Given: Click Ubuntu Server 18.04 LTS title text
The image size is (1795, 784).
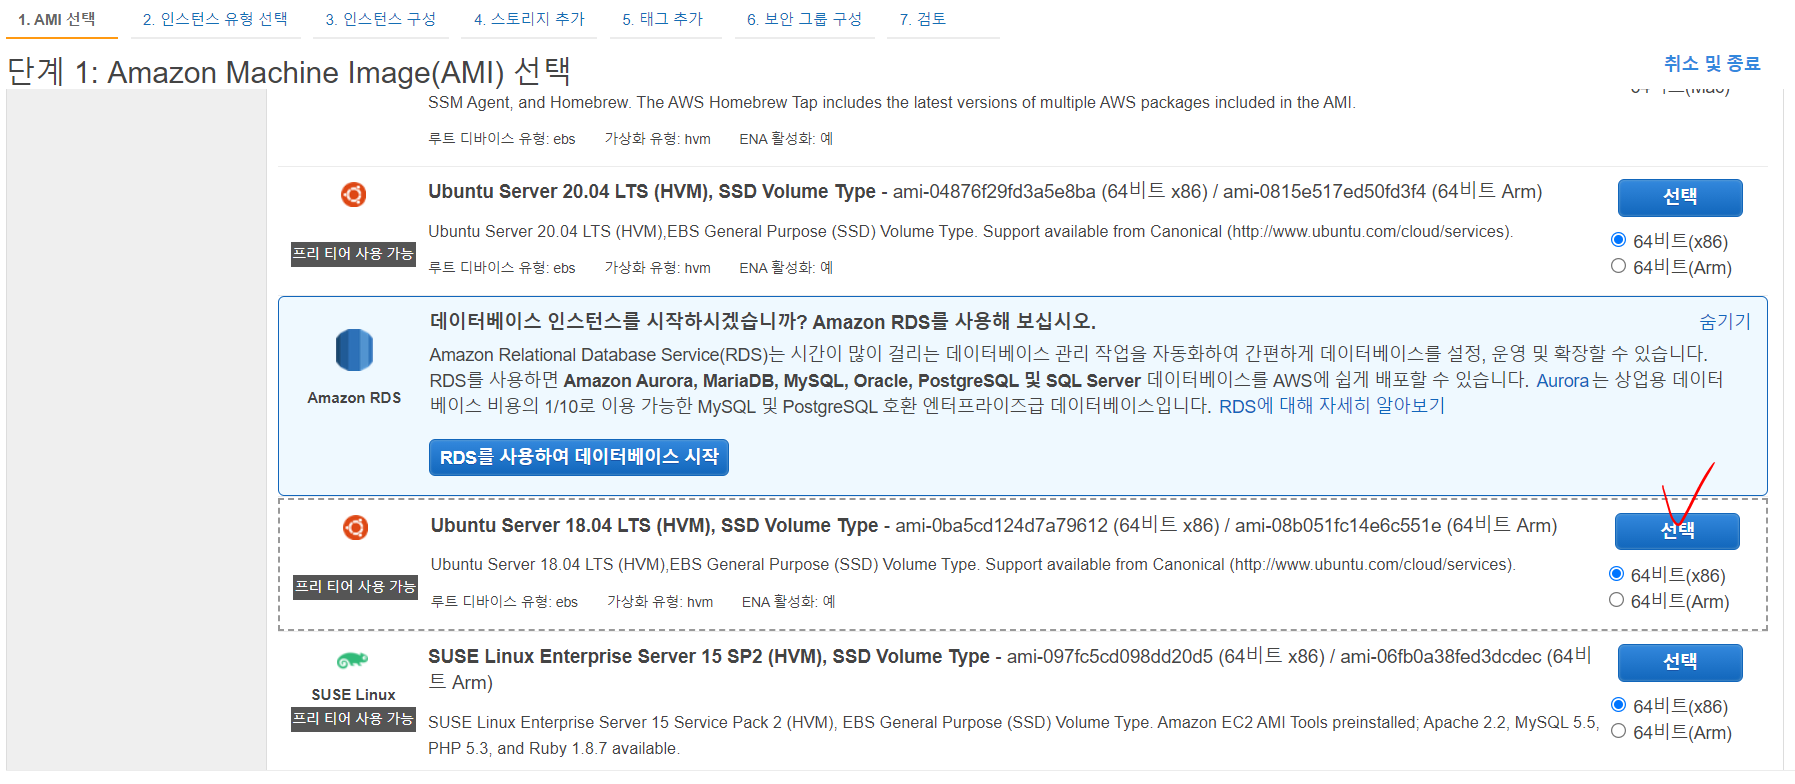Looking at the screenshot, I should [x=654, y=526].
